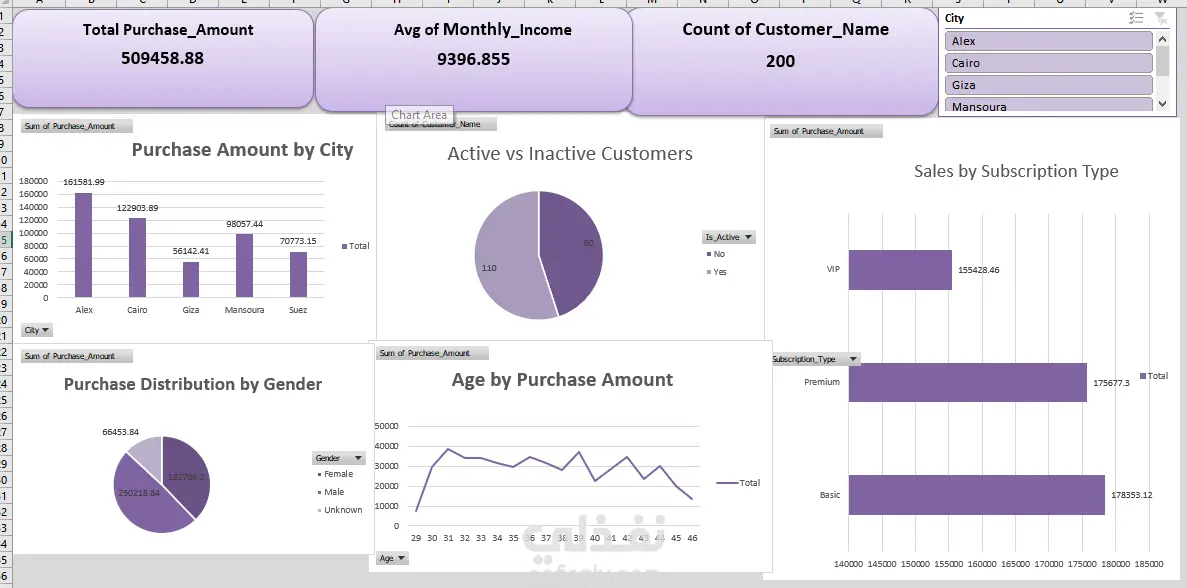This screenshot has height=588, width=1187.
Task: Open the Is_Active legend filter dropdown
Action: point(728,237)
